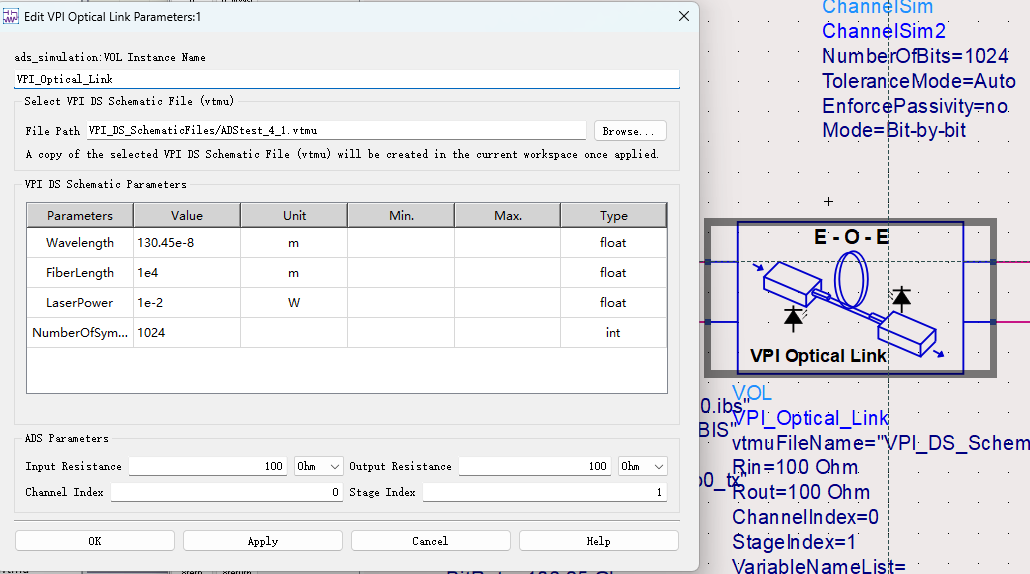Click the ToleranceMode=Auto text in schematic
This screenshot has height=574, width=1030.
[x=919, y=81]
